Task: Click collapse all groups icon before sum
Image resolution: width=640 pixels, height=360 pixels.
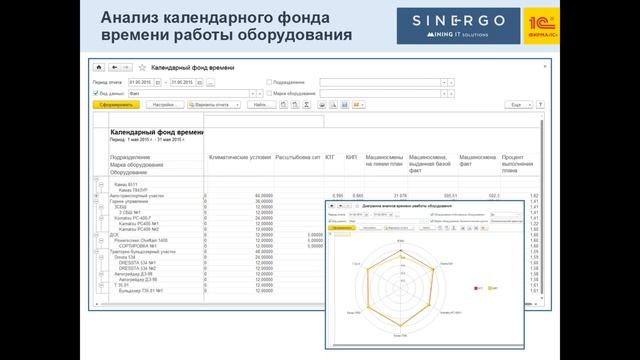Action: pos(295,105)
